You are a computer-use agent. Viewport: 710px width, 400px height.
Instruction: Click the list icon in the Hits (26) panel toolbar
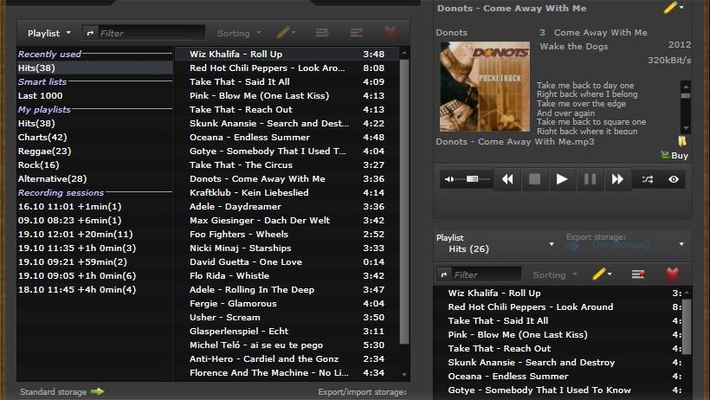click(x=638, y=274)
